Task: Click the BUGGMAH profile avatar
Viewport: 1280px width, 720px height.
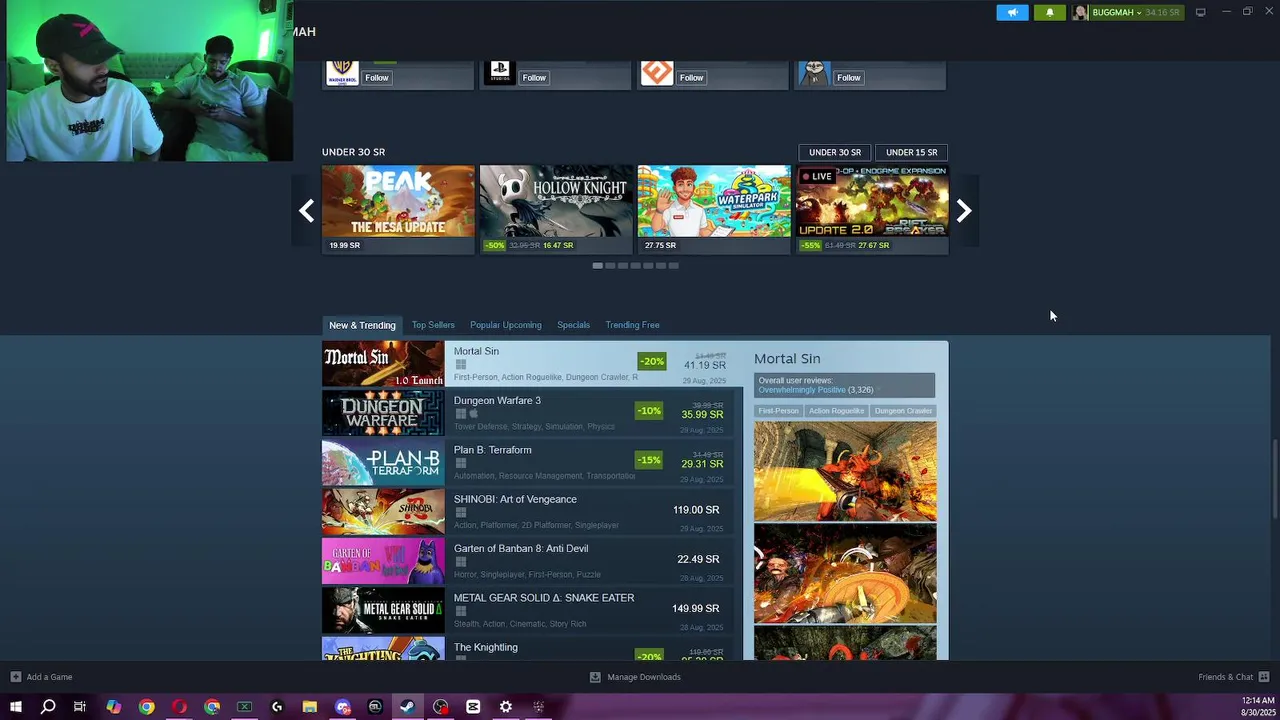Action: tap(1080, 12)
